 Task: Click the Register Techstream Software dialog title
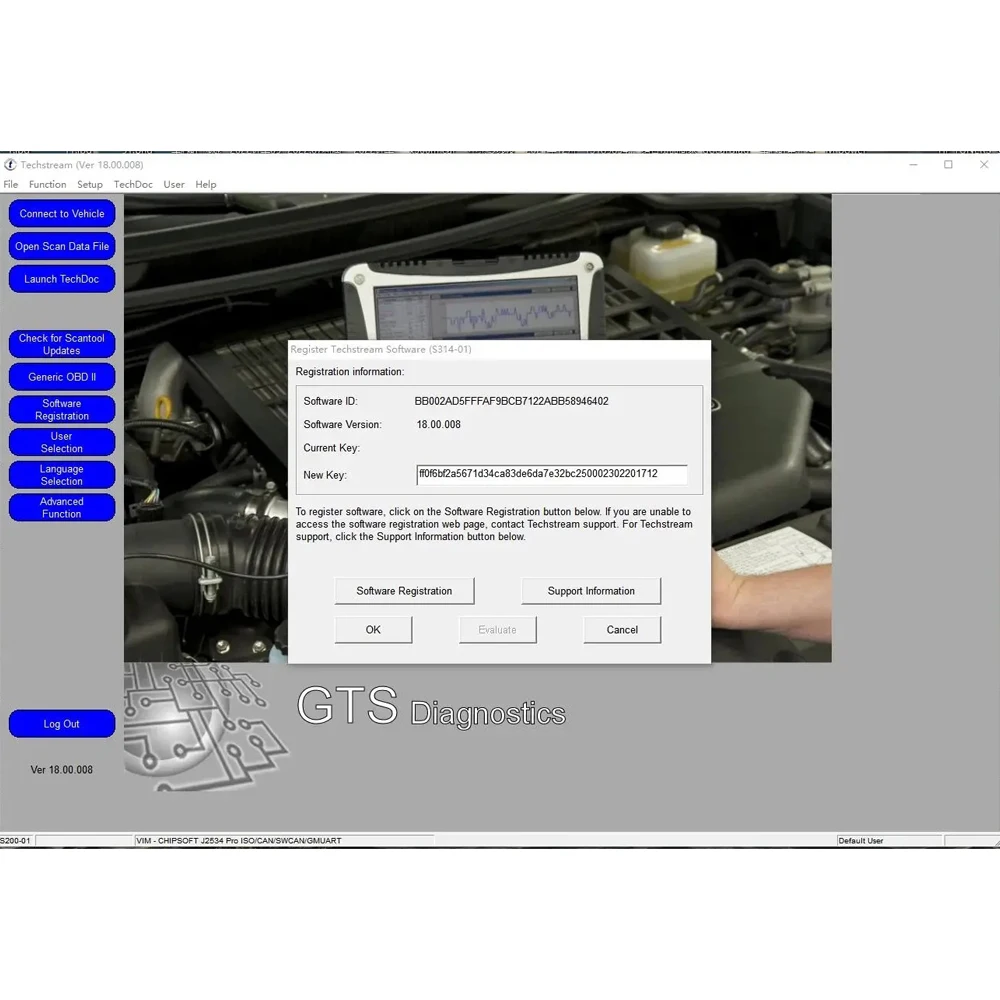pyautogui.click(x=381, y=349)
